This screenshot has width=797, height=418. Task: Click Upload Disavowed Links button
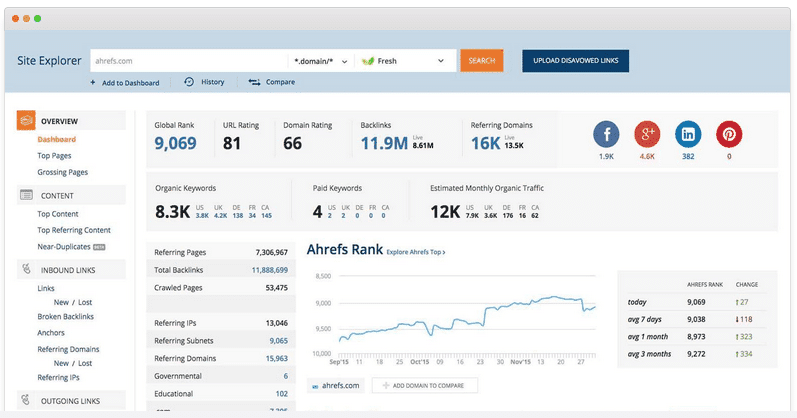tap(575, 61)
